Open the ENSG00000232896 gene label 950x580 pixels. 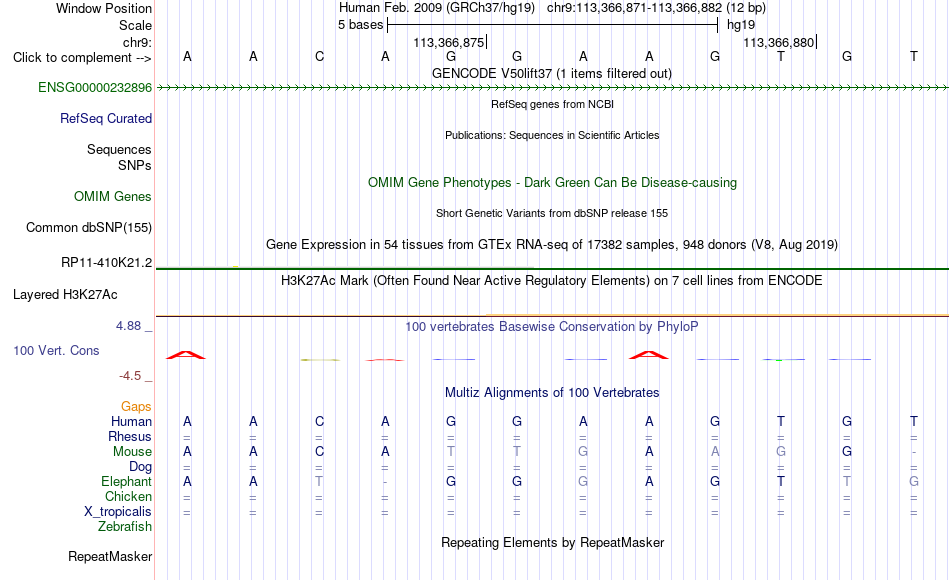pyautogui.click(x=95, y=87)
